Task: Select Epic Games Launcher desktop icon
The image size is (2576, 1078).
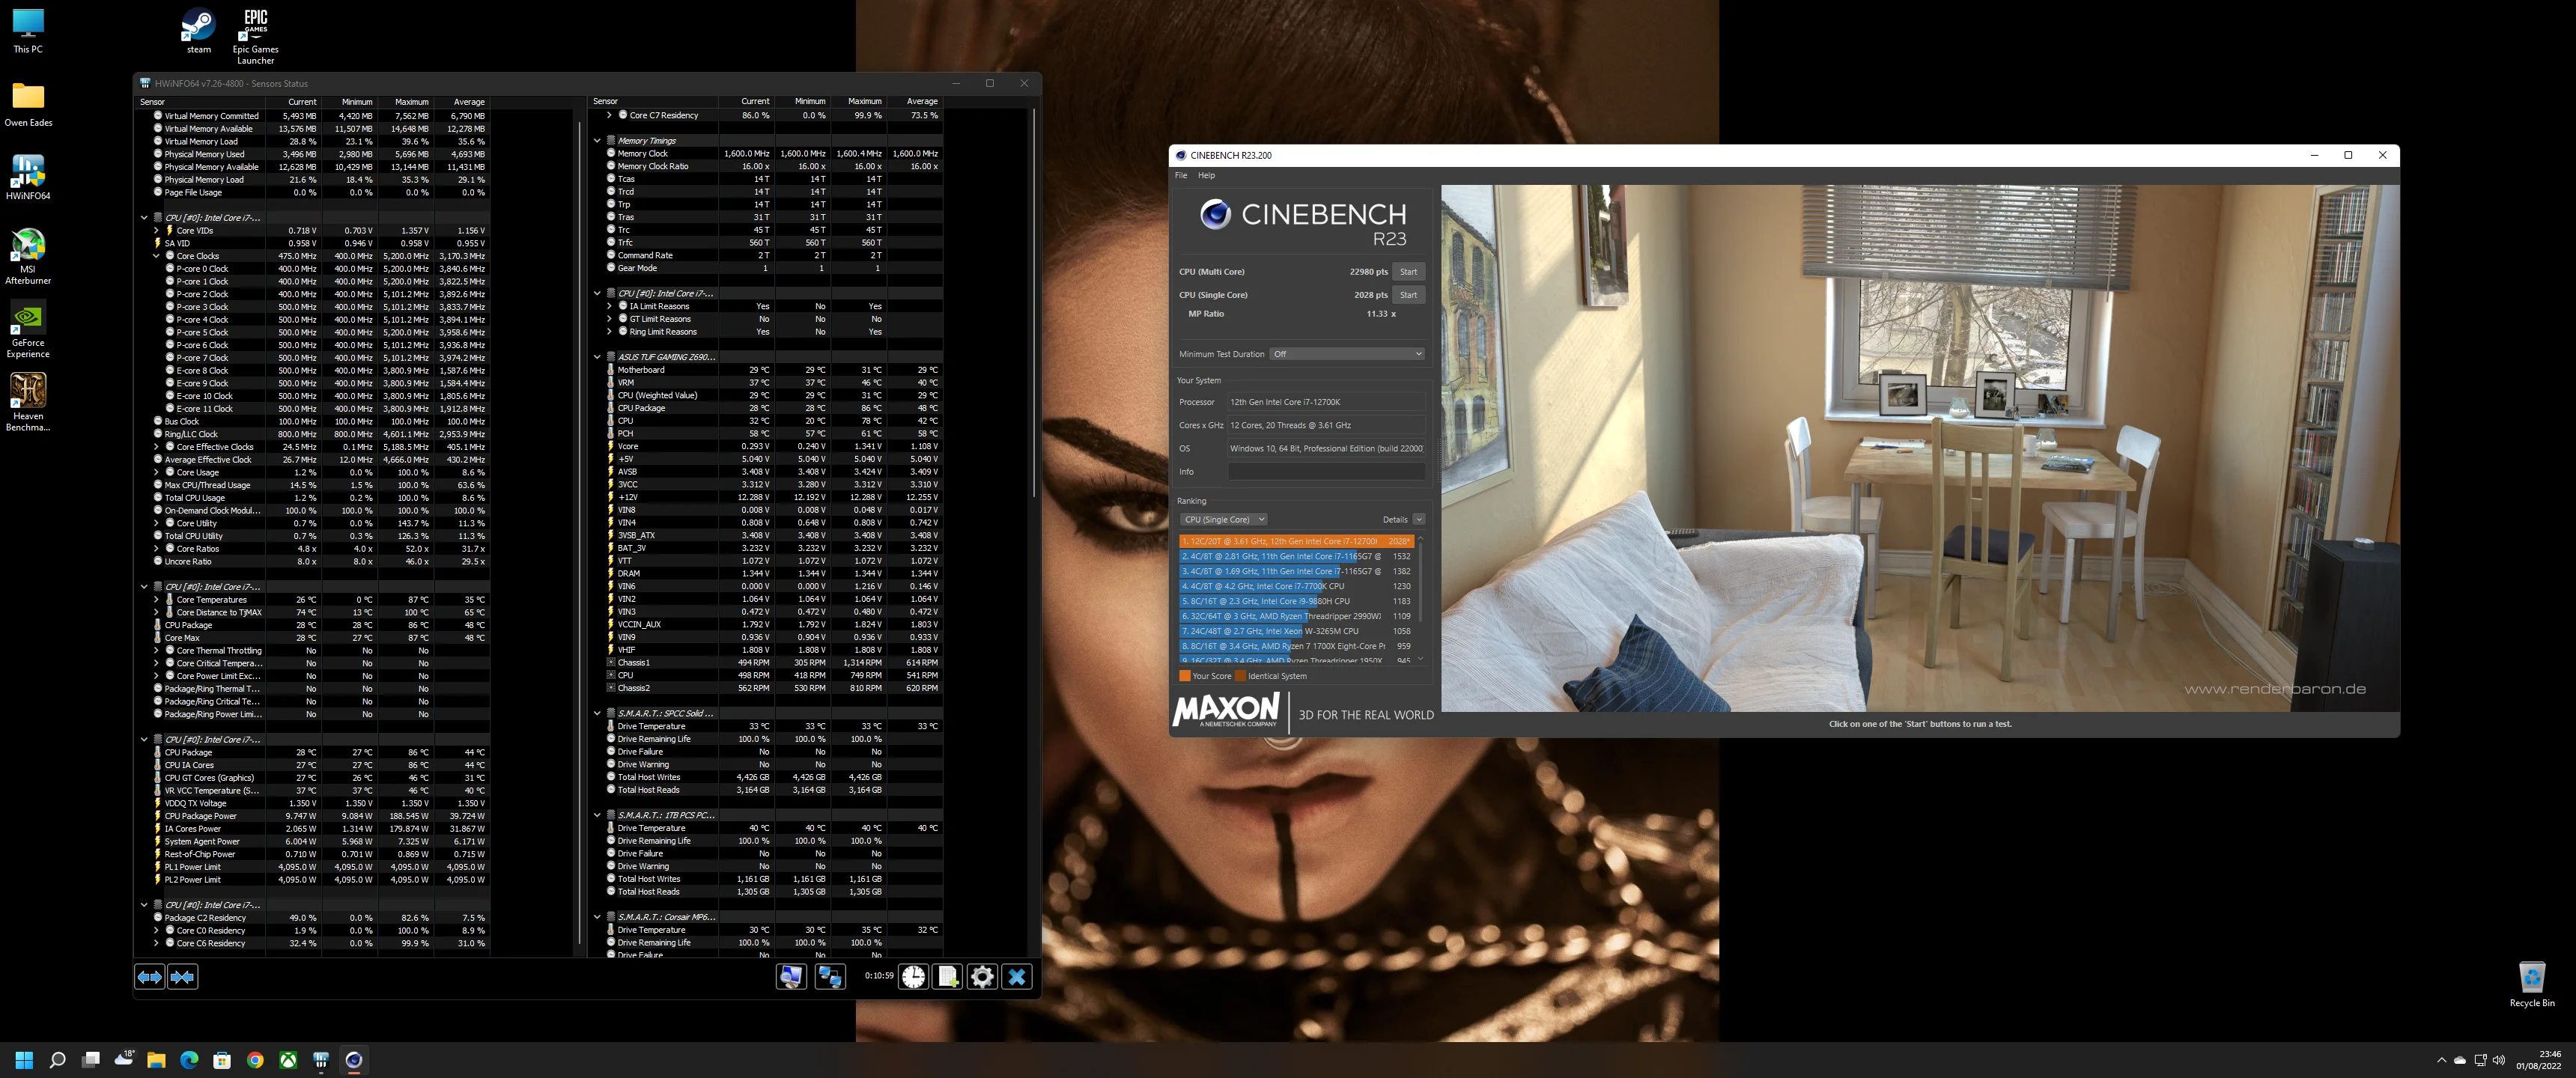Action: point(256,37)
